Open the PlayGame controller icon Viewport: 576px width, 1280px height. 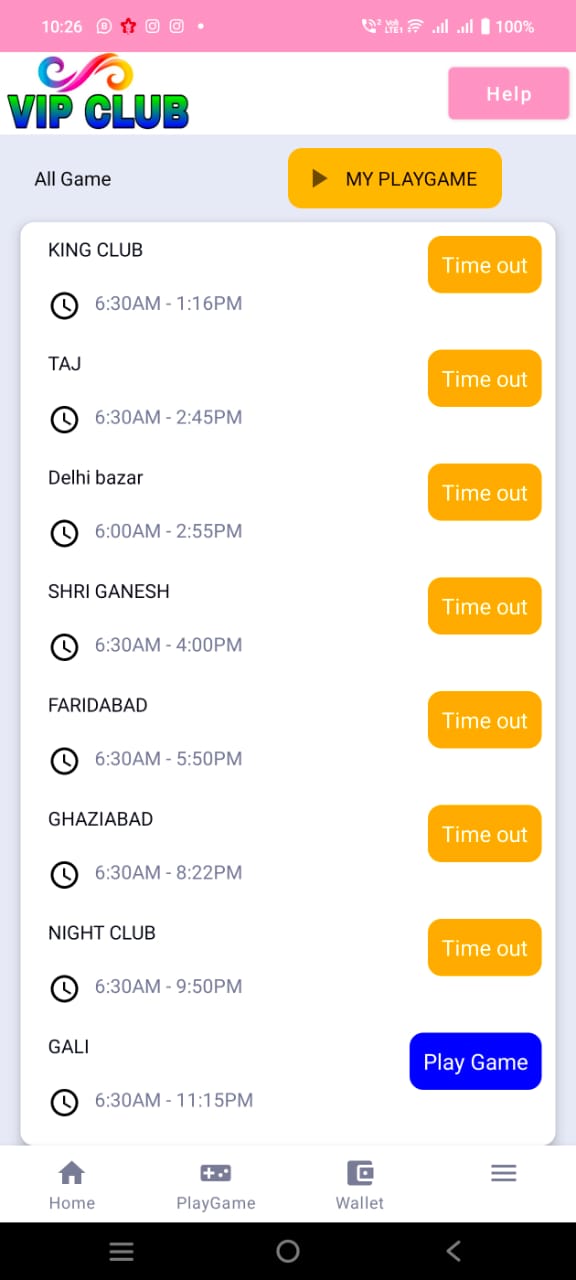[x=216, y=1173]
